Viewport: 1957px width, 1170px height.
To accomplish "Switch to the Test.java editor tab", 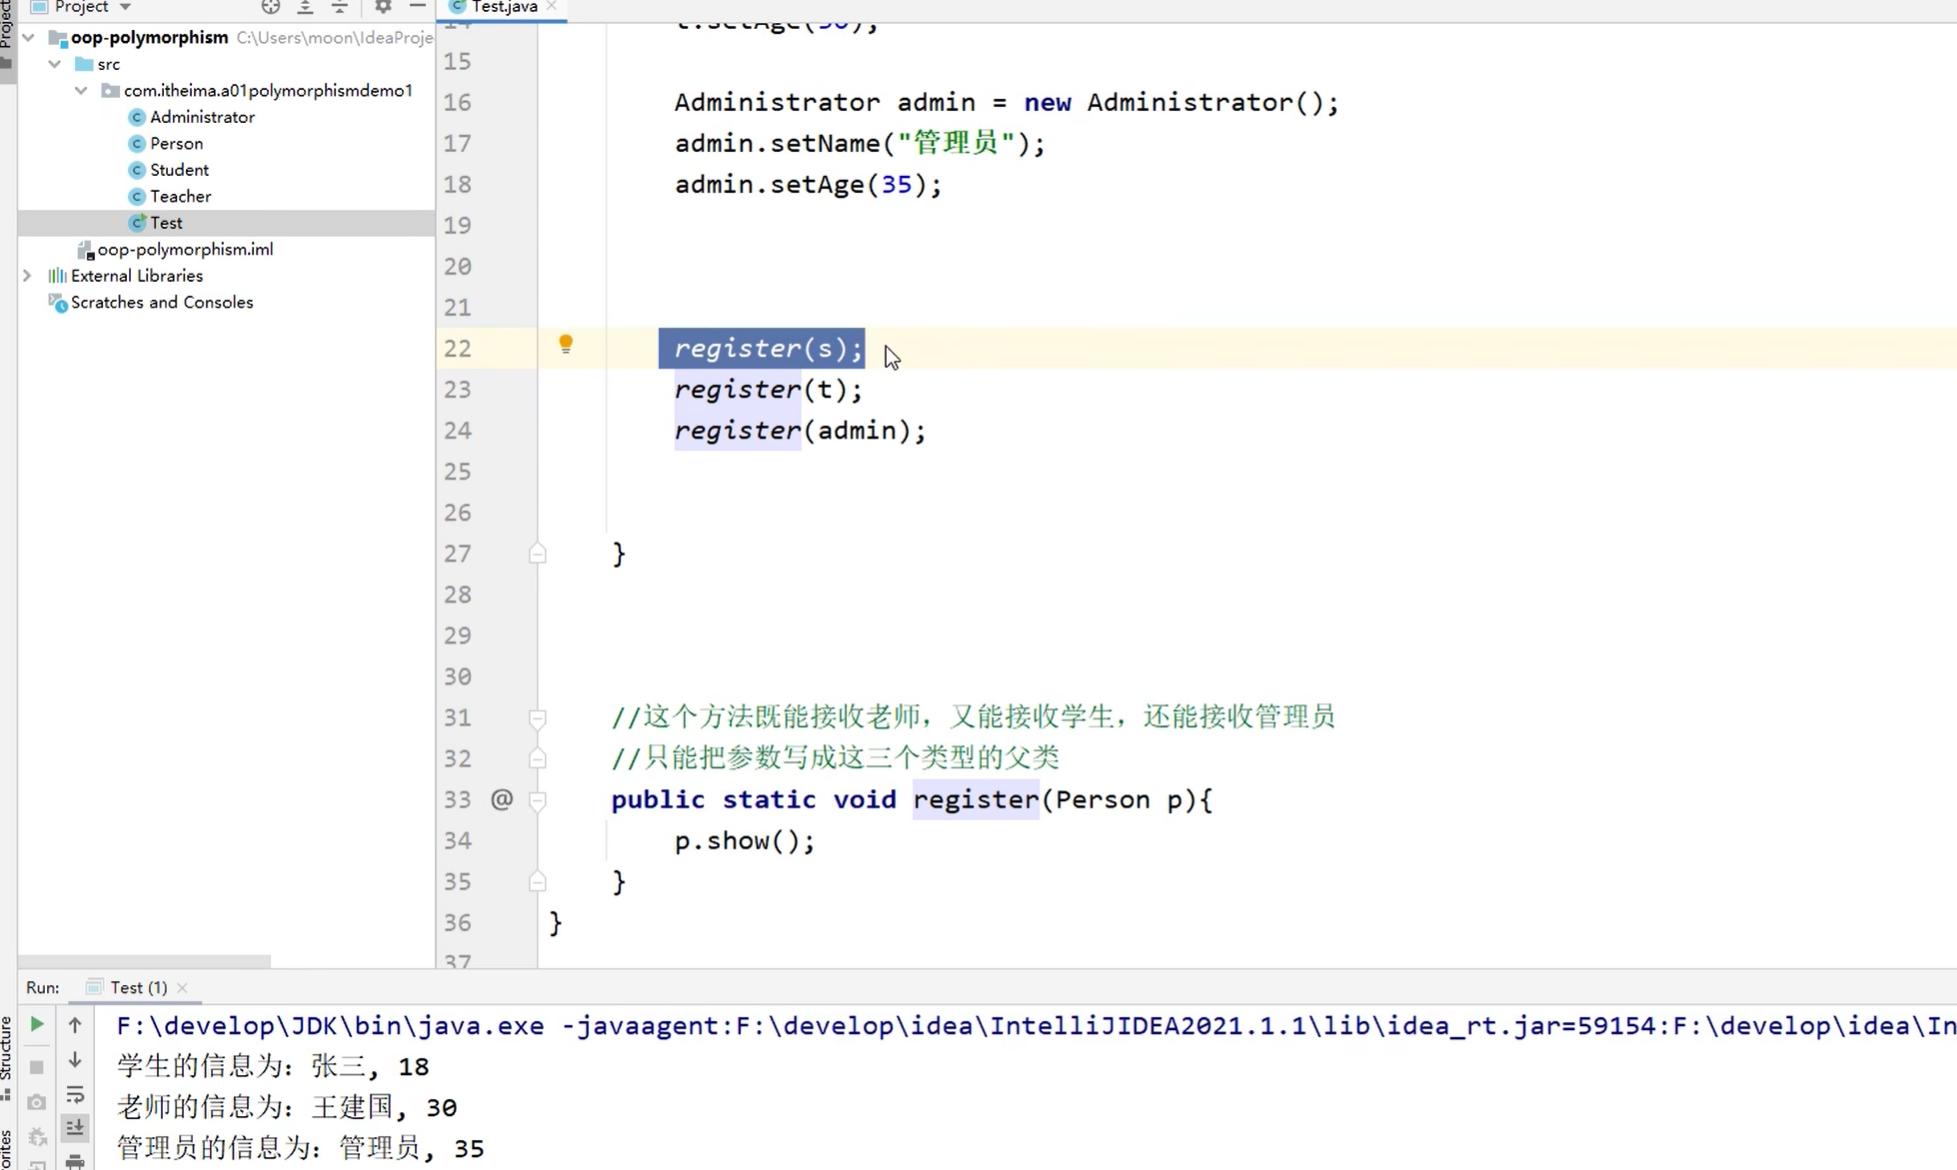I will (x=504, y=7).
